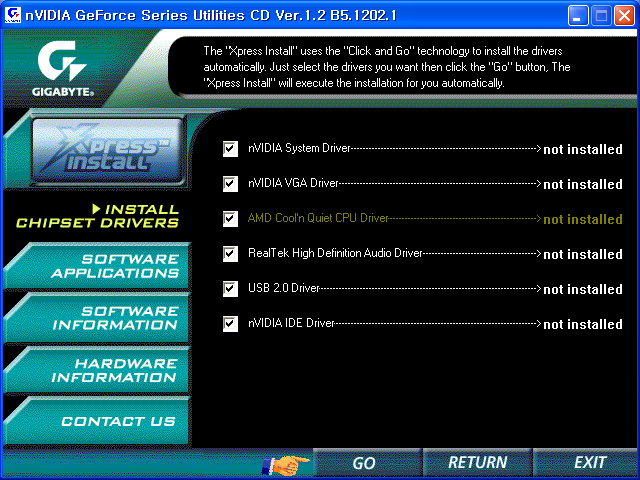Click the GO button to install
Viewport: 640px width, 480px height.
click(367, 463)
